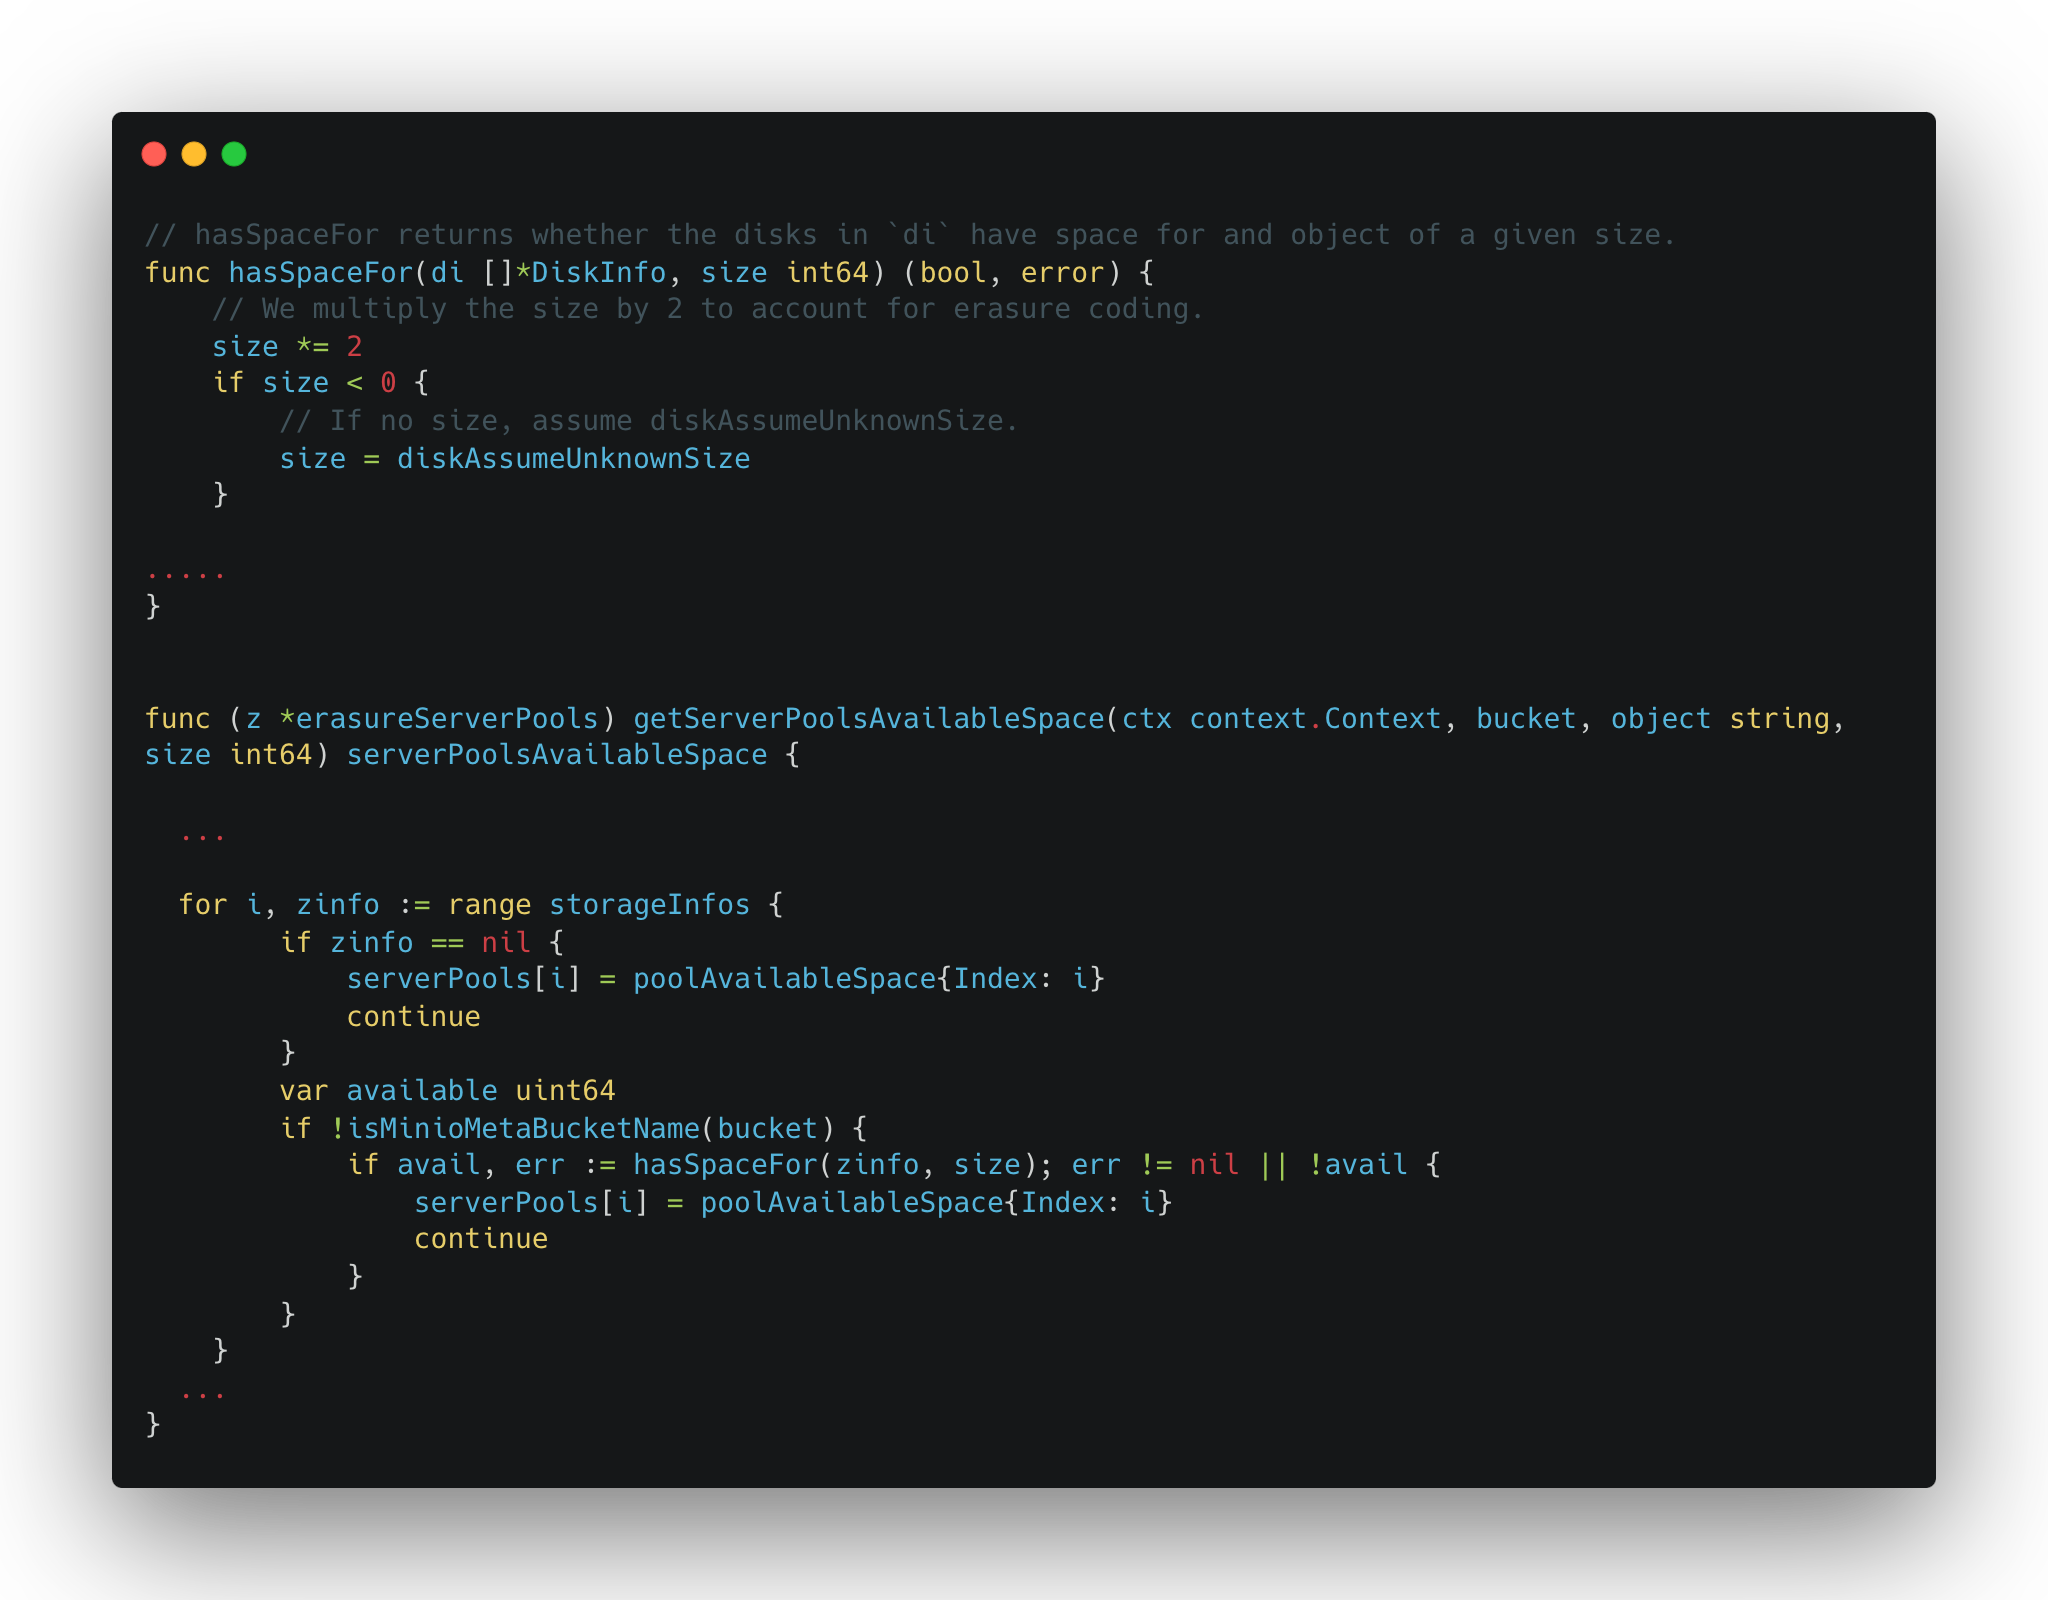Viewport: 2048px width, 1600px height.
Task: Click the getServerPoolsAvailableSpace method name
Action: tap(868, 719)
